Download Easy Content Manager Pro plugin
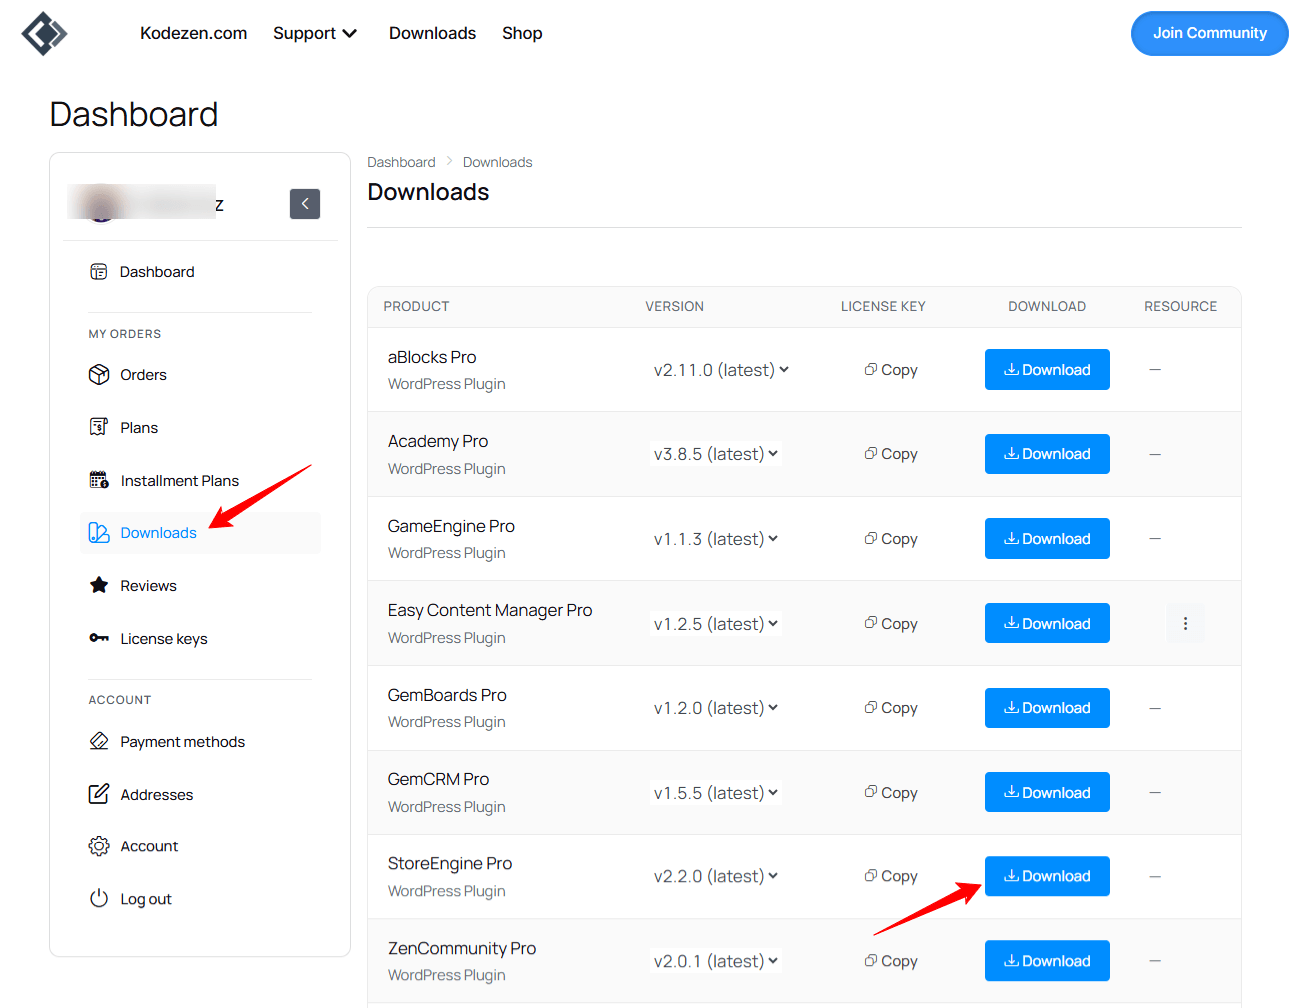This screenshot has width=1313, height=1008. click(x=1047, y=624)
